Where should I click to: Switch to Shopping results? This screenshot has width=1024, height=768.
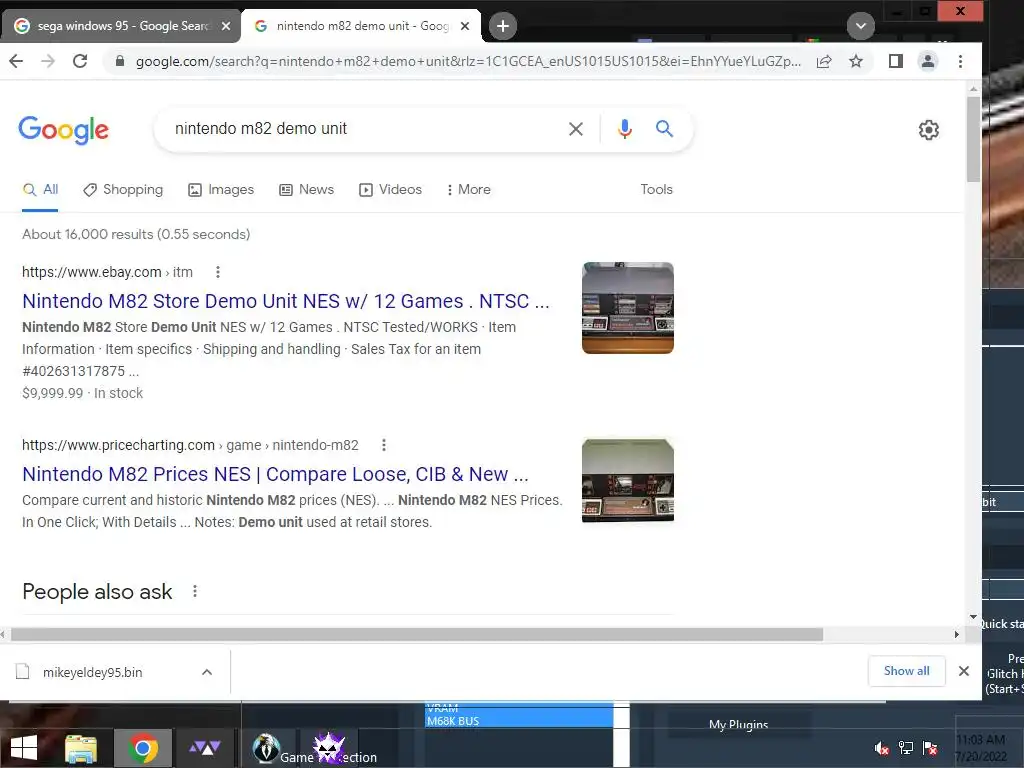click(x=123, y=189)
